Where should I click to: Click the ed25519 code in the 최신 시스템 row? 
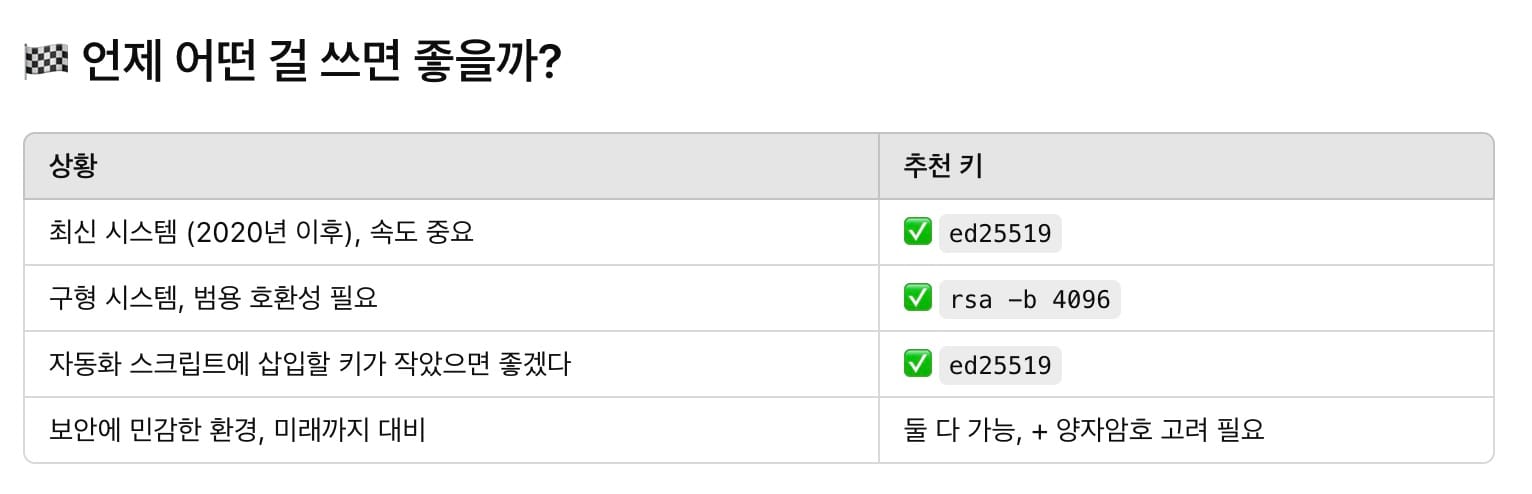click(1000, 234)
